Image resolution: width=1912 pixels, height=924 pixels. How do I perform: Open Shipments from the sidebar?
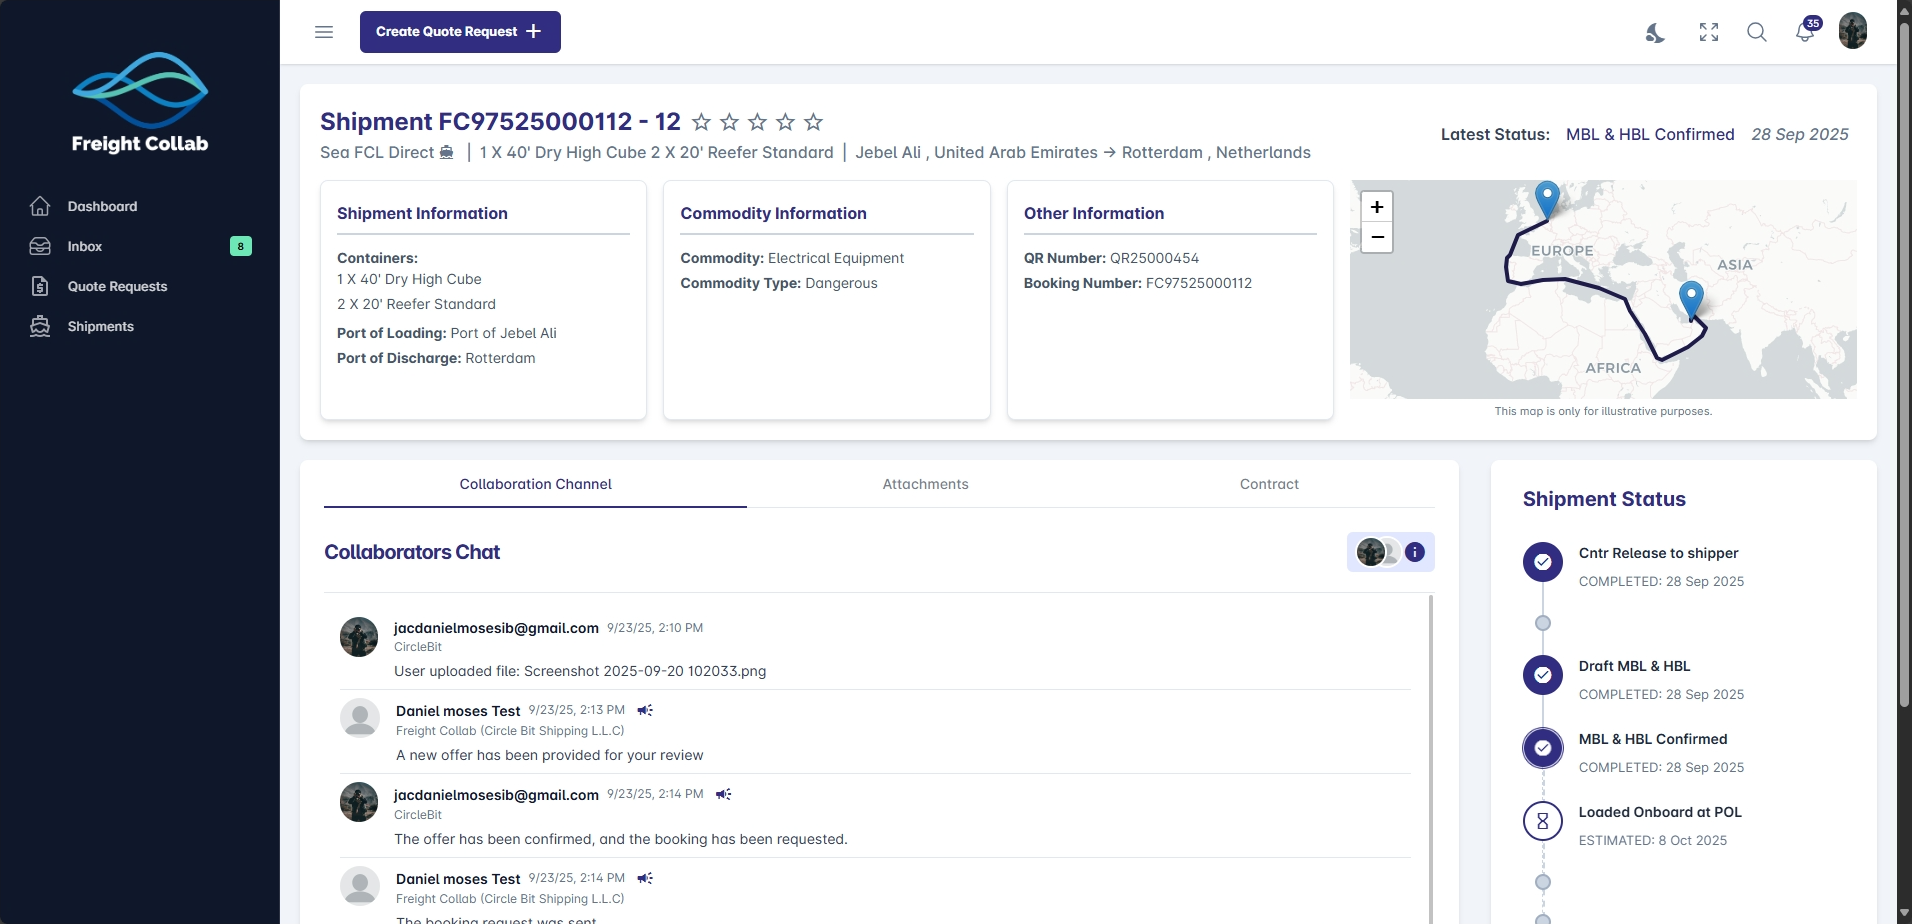(101, 326)
